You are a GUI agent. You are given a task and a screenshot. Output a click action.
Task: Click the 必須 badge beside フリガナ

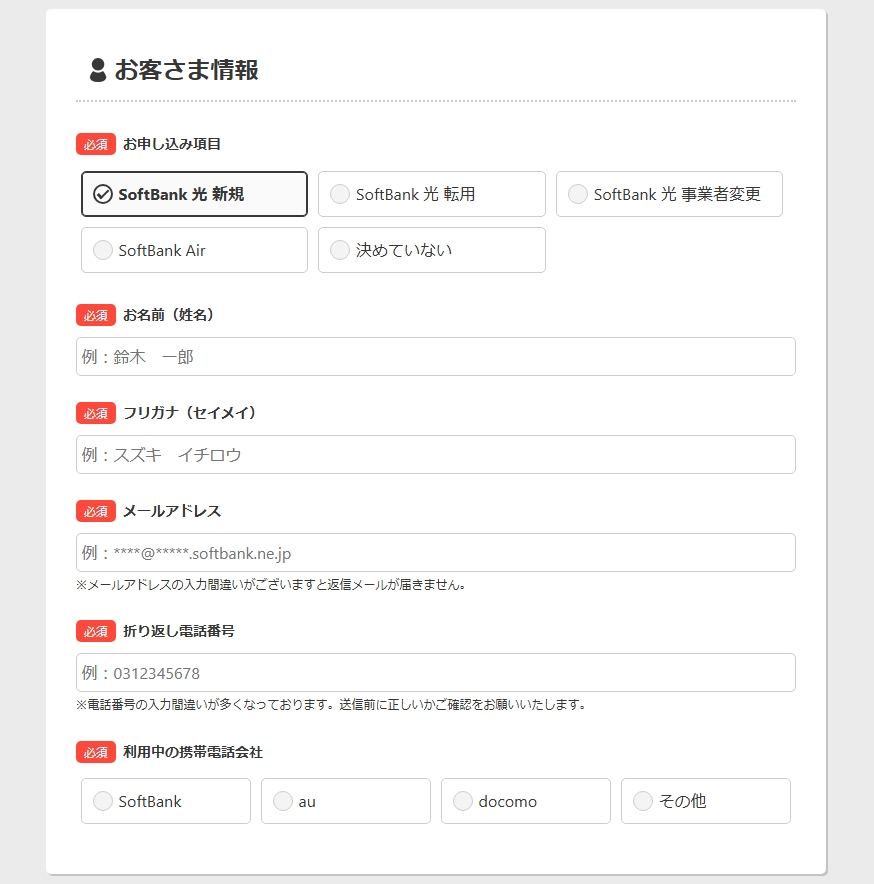(96, 413)
